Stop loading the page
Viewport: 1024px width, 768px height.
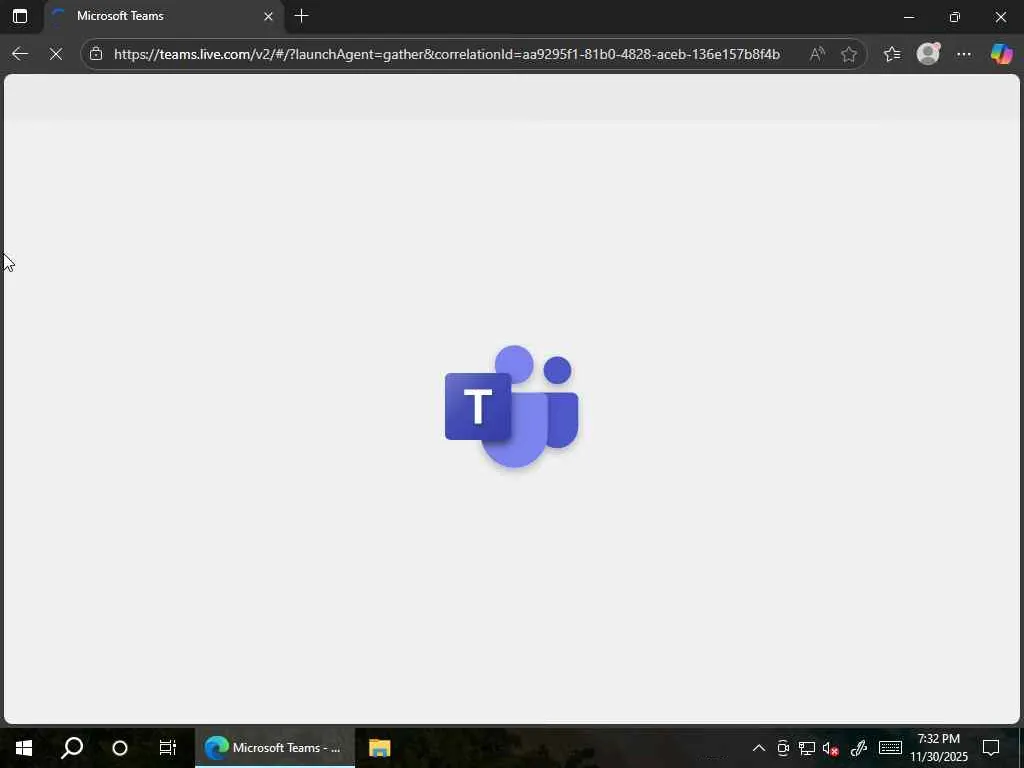coord(56,54)
